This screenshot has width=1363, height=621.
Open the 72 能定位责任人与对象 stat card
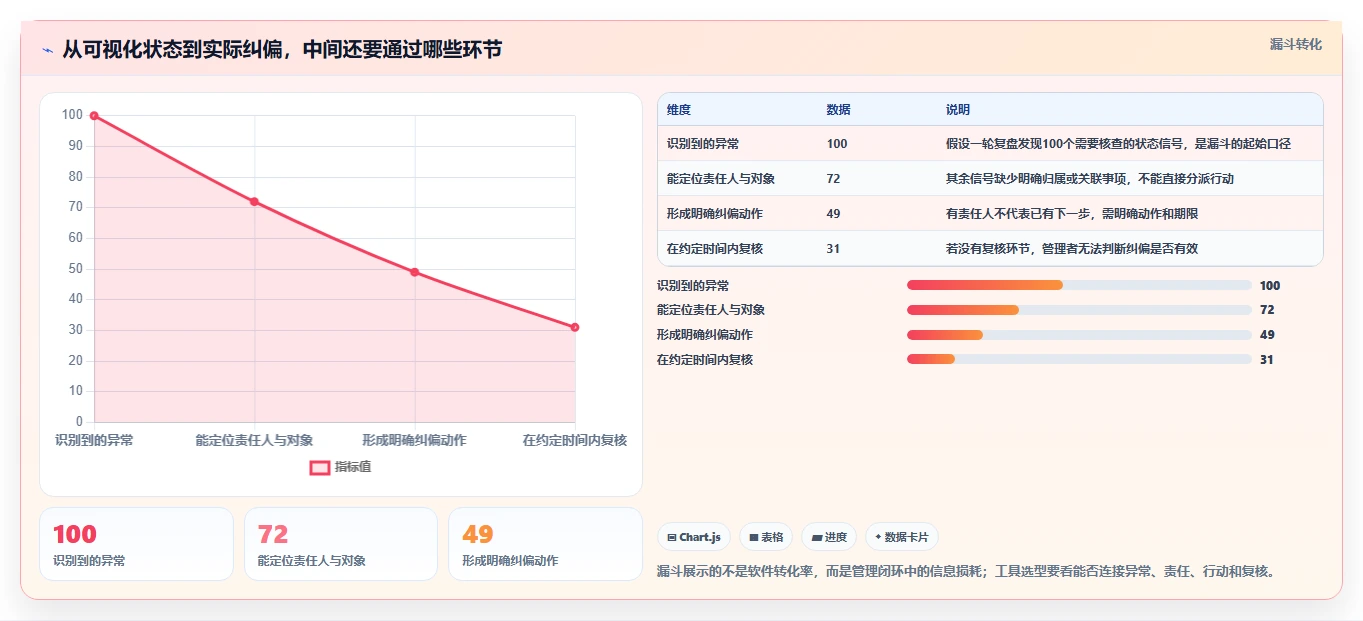click(x=341, y=544)
